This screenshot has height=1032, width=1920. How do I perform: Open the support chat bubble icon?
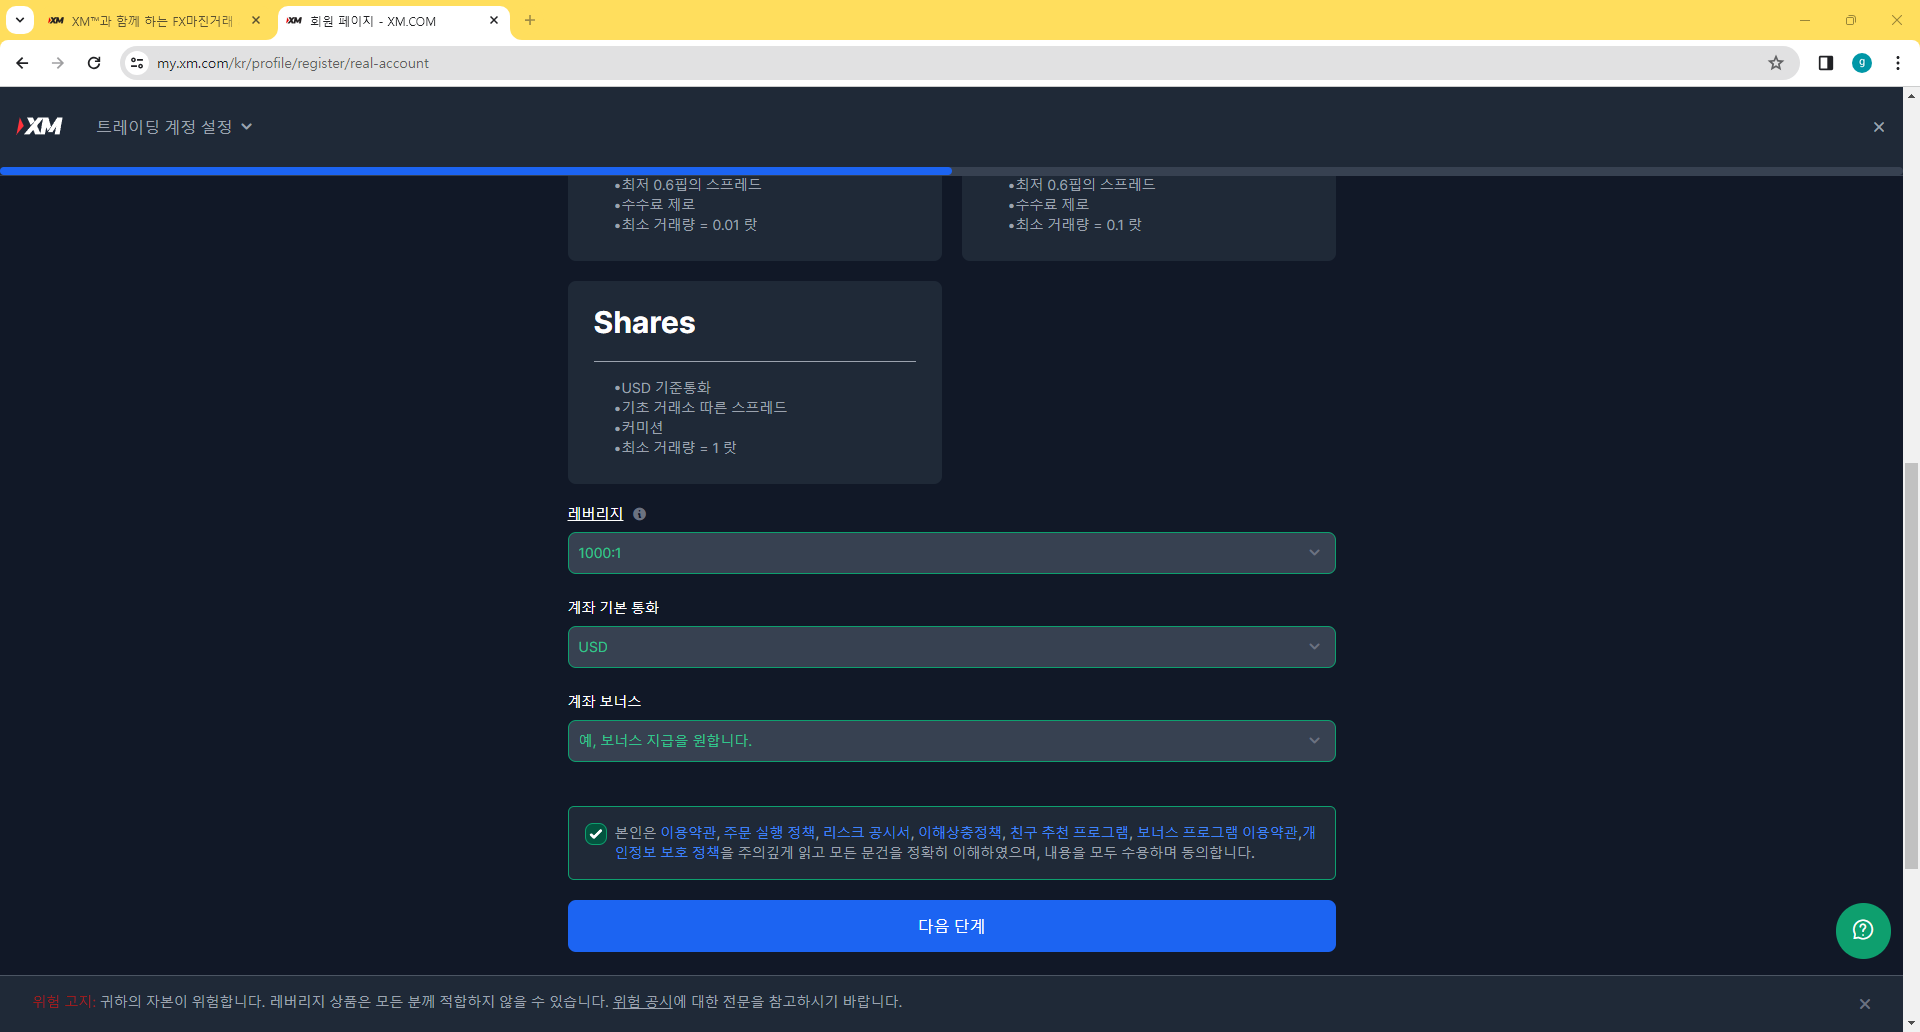click(x=1862, y=930)
